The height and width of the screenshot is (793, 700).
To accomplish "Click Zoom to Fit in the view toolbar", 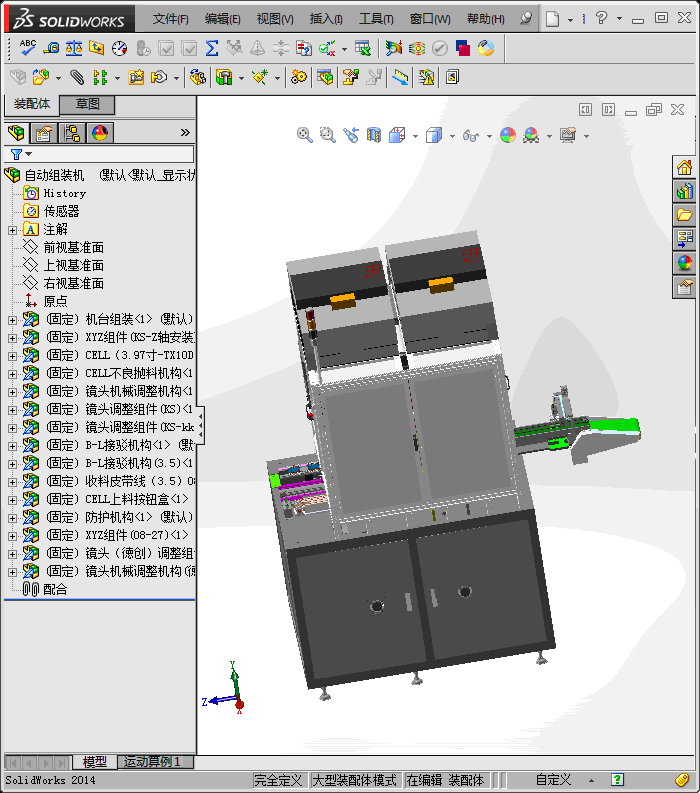I will (304, 135).
